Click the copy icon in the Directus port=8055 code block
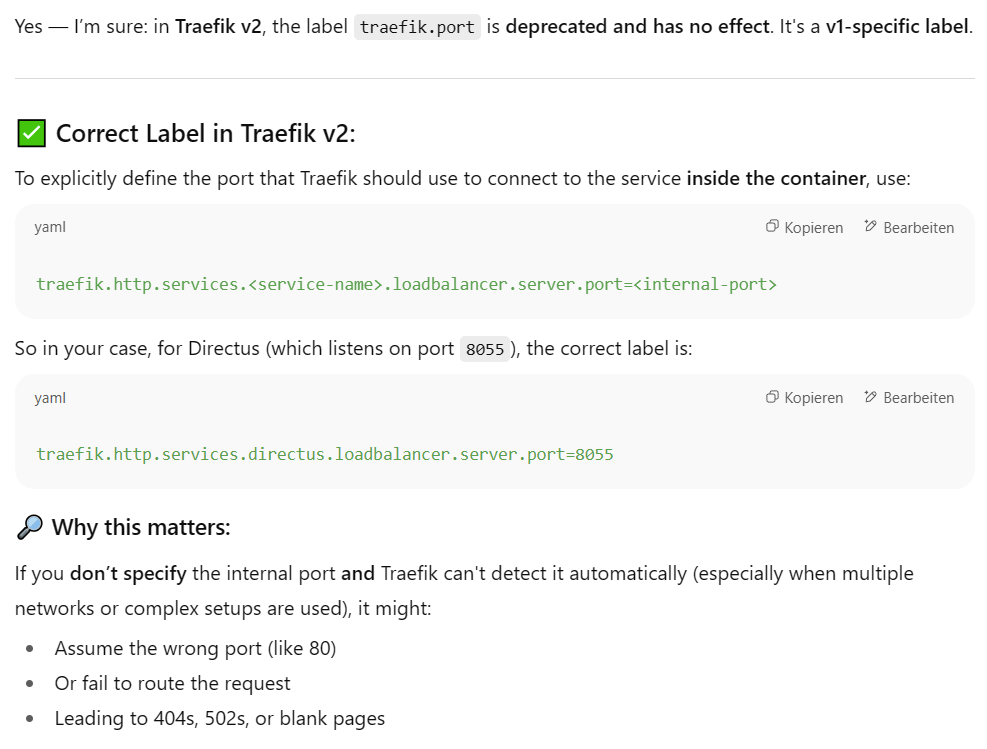The width and height of the screenshot is (987, 749). [x=772, y=397]
